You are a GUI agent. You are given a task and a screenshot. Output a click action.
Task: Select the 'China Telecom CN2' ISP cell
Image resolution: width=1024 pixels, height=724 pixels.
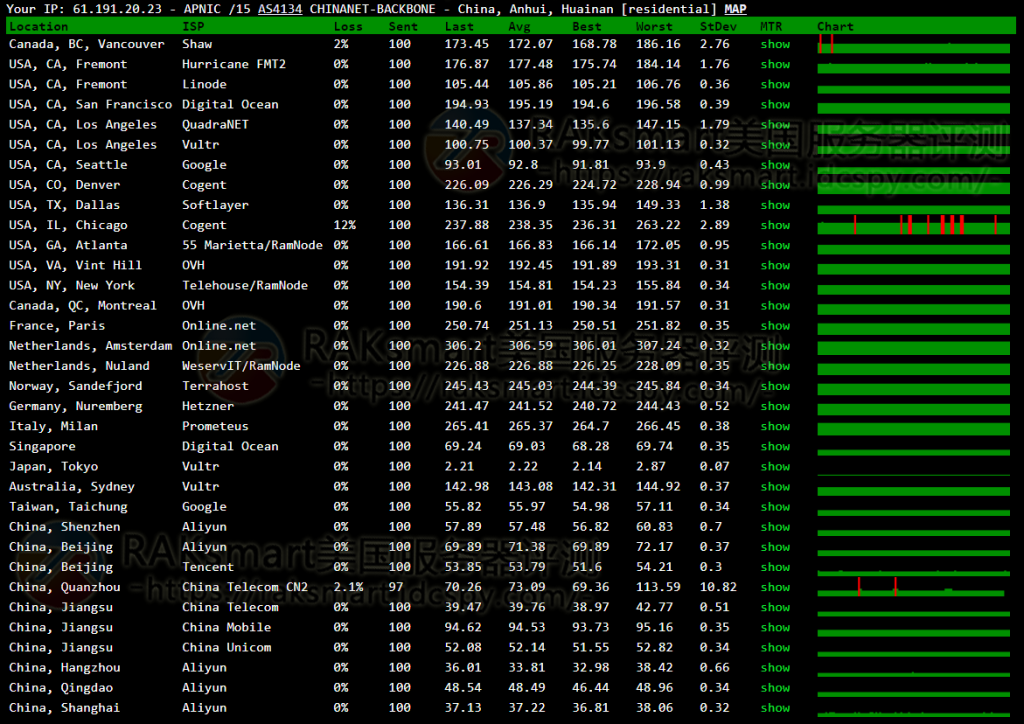coord(245,588)
